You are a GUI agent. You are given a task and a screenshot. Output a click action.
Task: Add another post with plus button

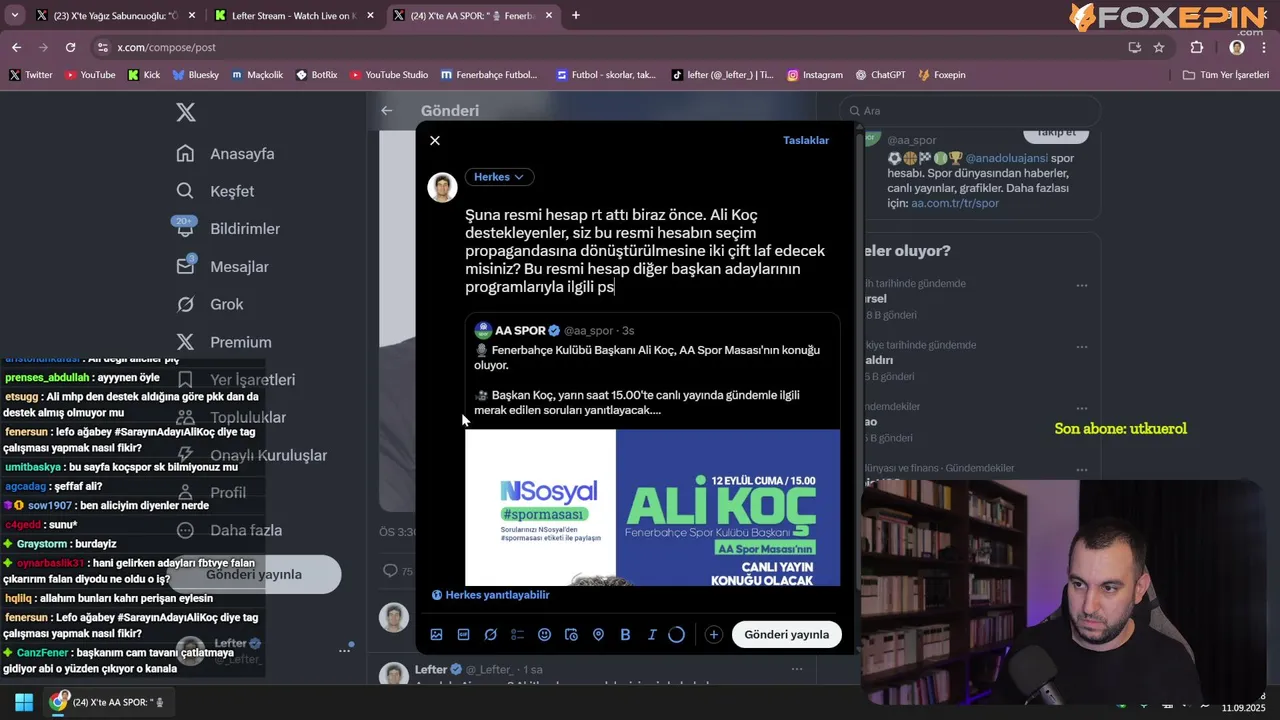(x=713, y=634)
